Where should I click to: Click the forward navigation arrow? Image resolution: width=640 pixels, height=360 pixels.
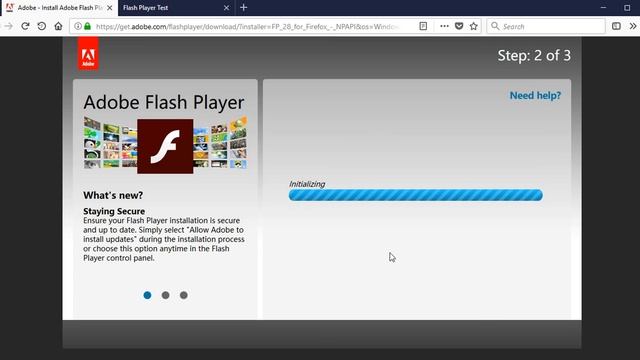pos(9,26)
